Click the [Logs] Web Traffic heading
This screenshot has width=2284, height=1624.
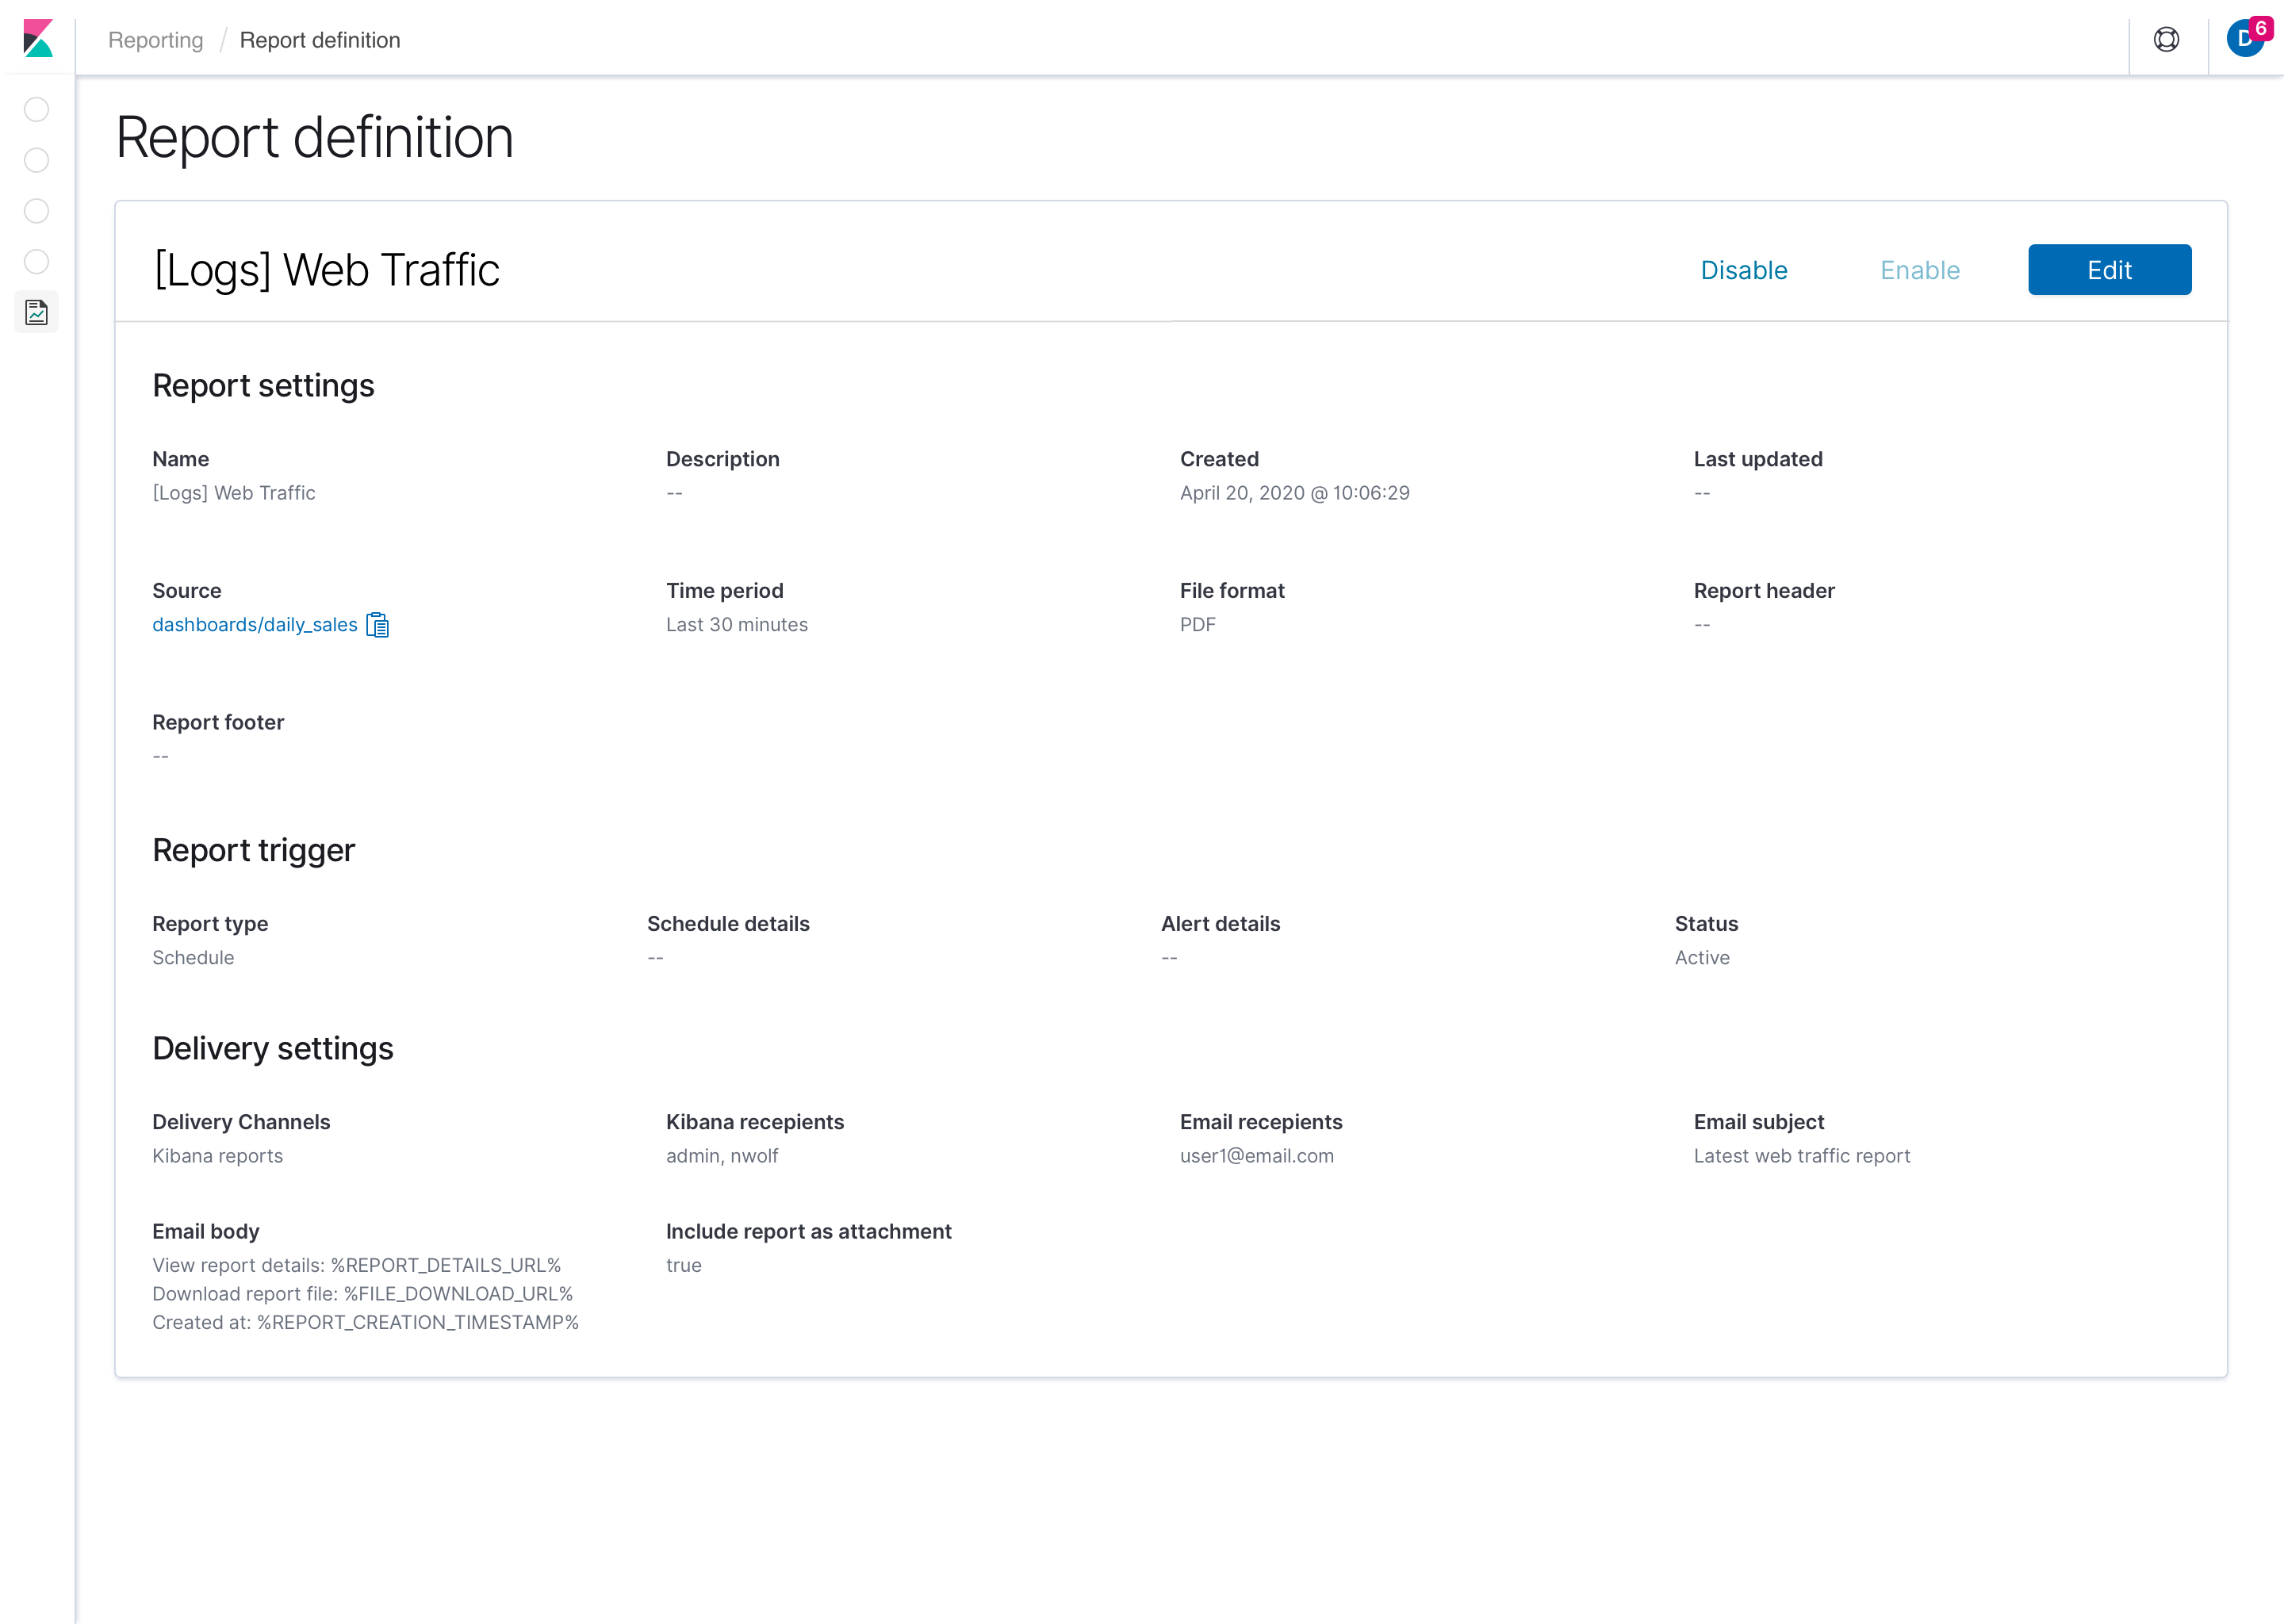click(x=327, y=270)
